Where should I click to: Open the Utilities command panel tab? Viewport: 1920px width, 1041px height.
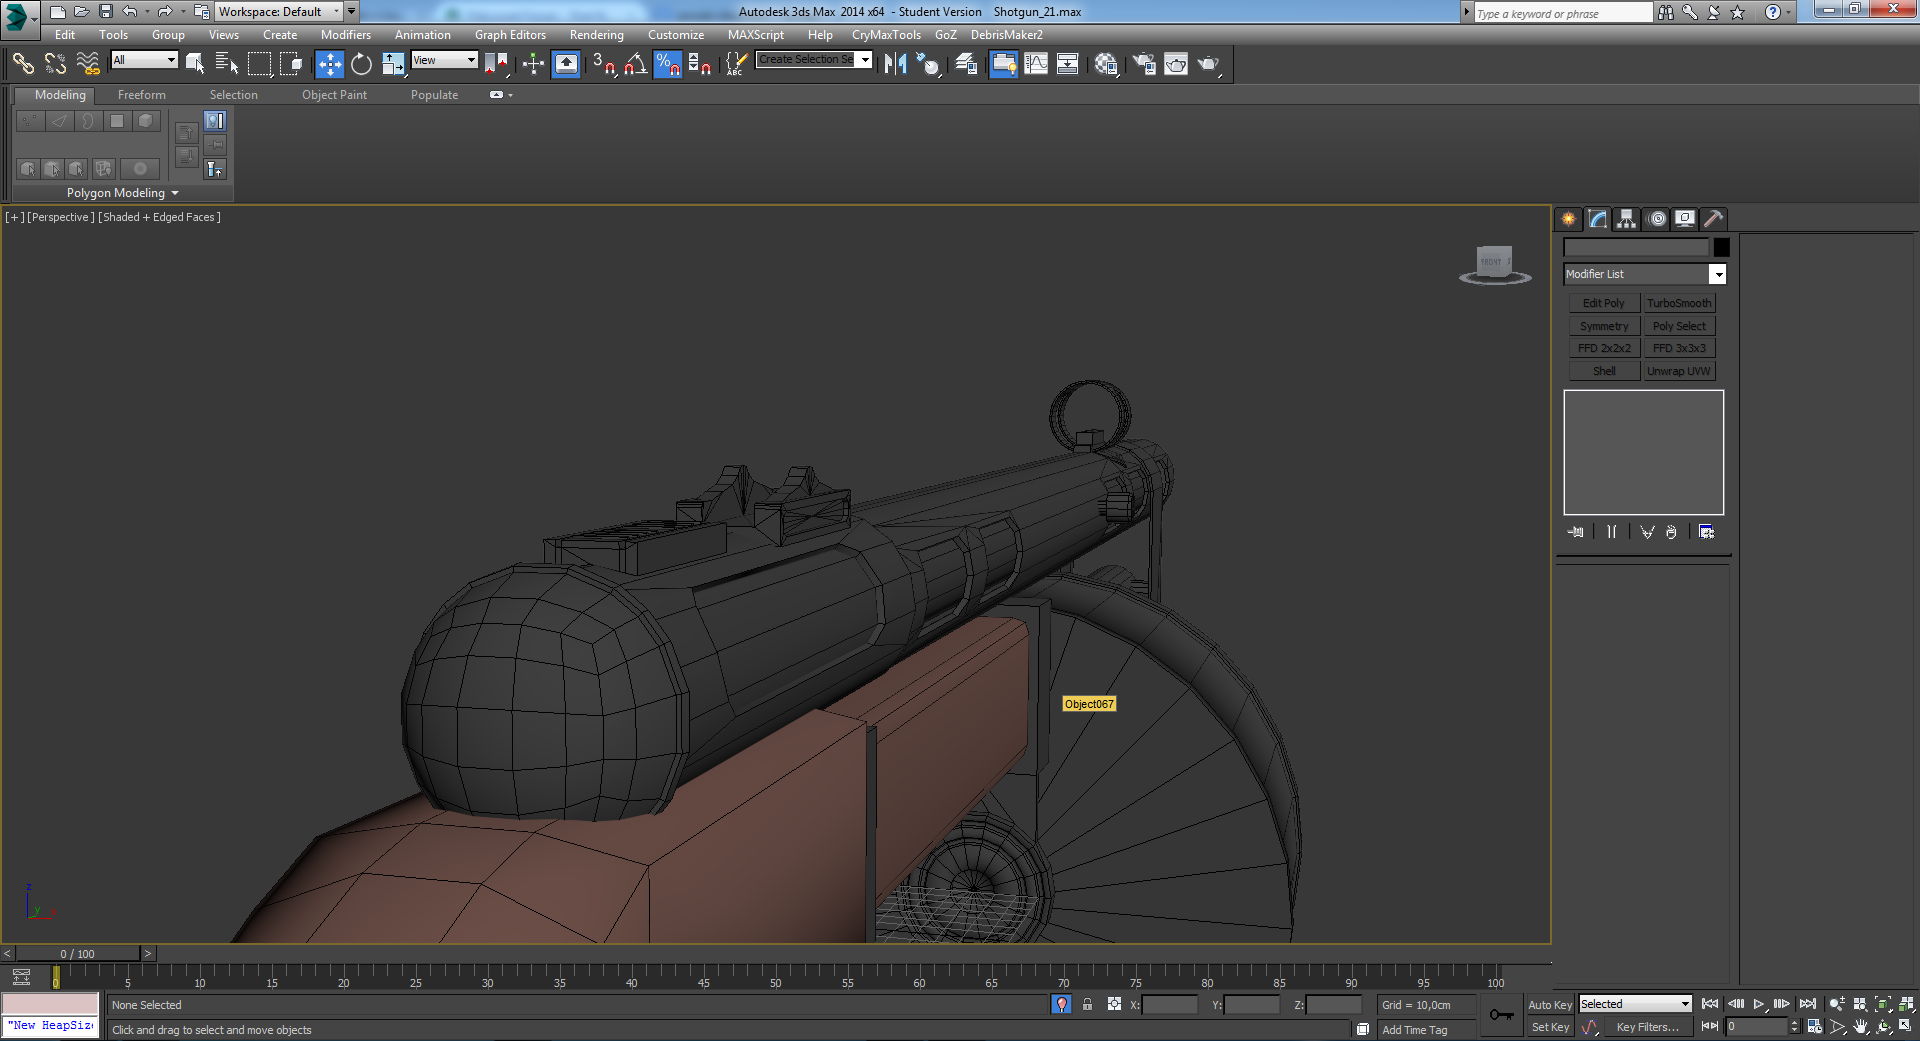[1713, 219]
